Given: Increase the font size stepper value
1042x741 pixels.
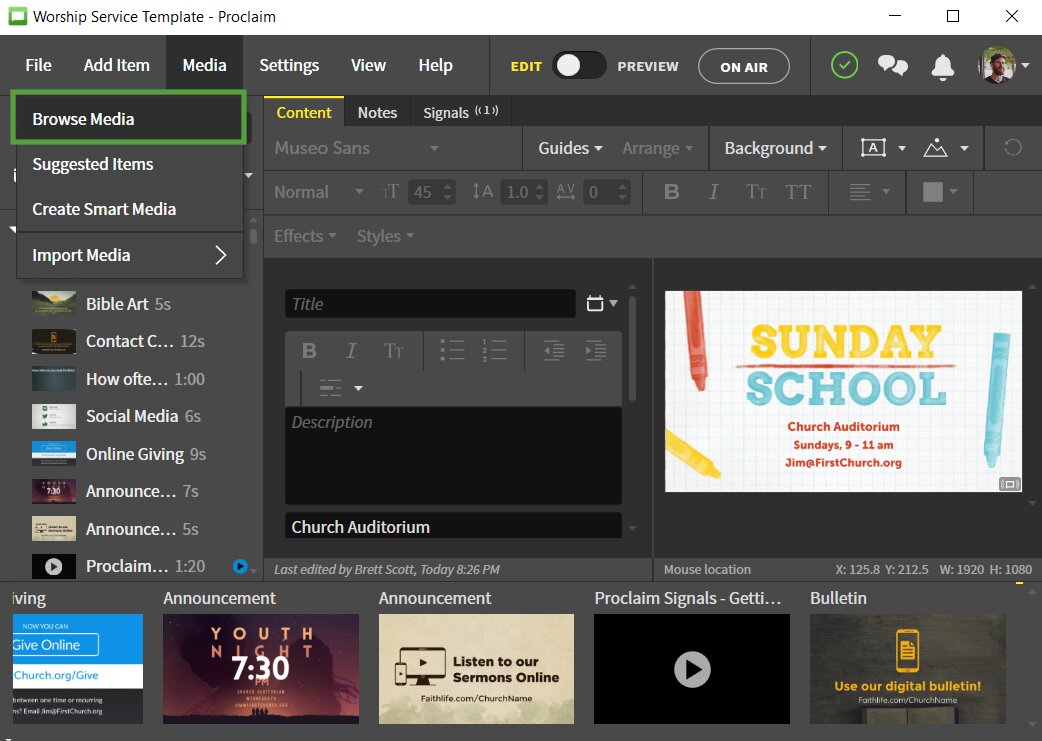Looking at the screenshot, I should coord(448,187).
